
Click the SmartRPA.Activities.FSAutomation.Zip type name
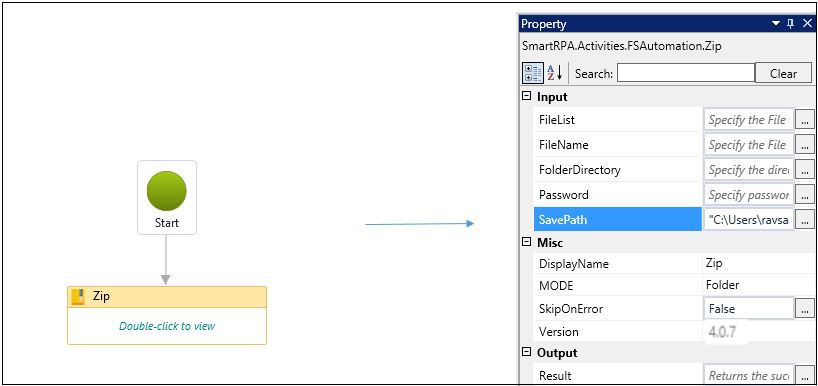(621, 46)
